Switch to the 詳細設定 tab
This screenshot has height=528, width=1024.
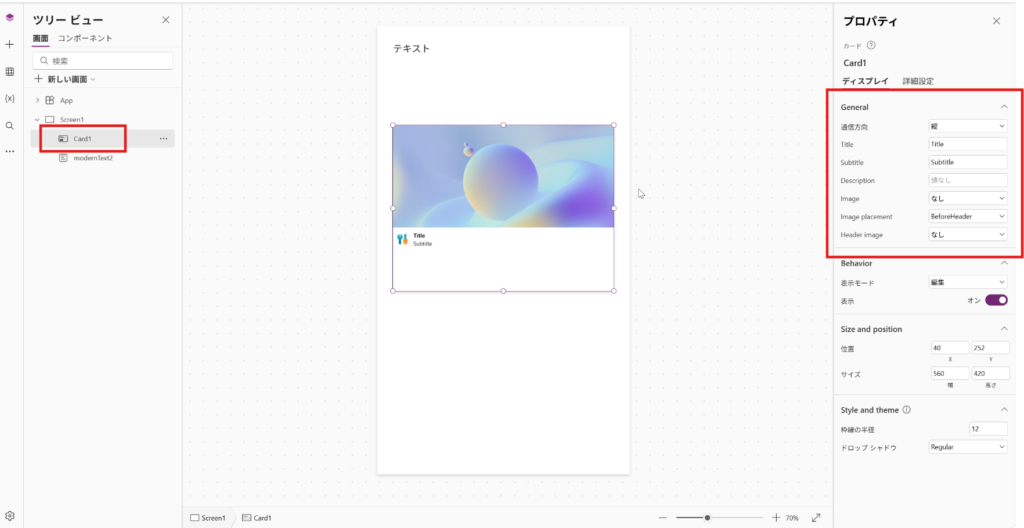point(918,81)
